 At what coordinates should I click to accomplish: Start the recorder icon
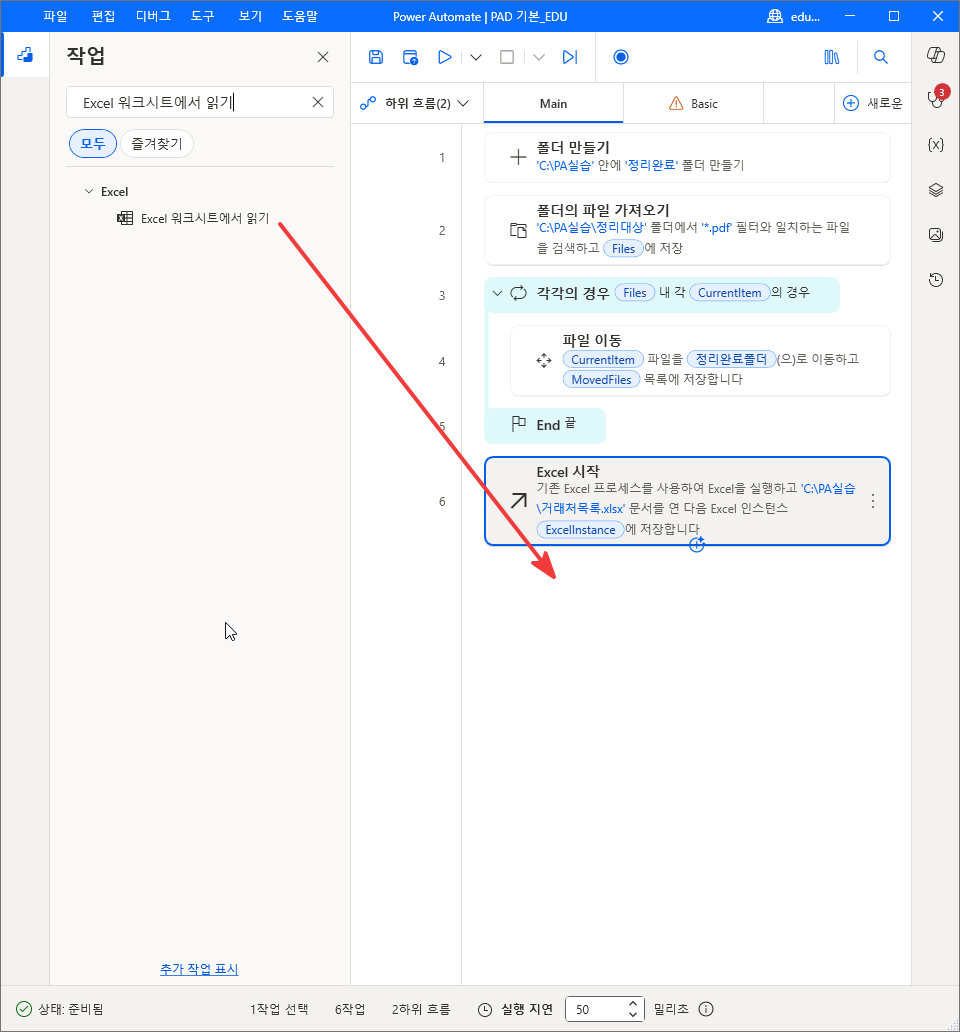coord(620,57)
